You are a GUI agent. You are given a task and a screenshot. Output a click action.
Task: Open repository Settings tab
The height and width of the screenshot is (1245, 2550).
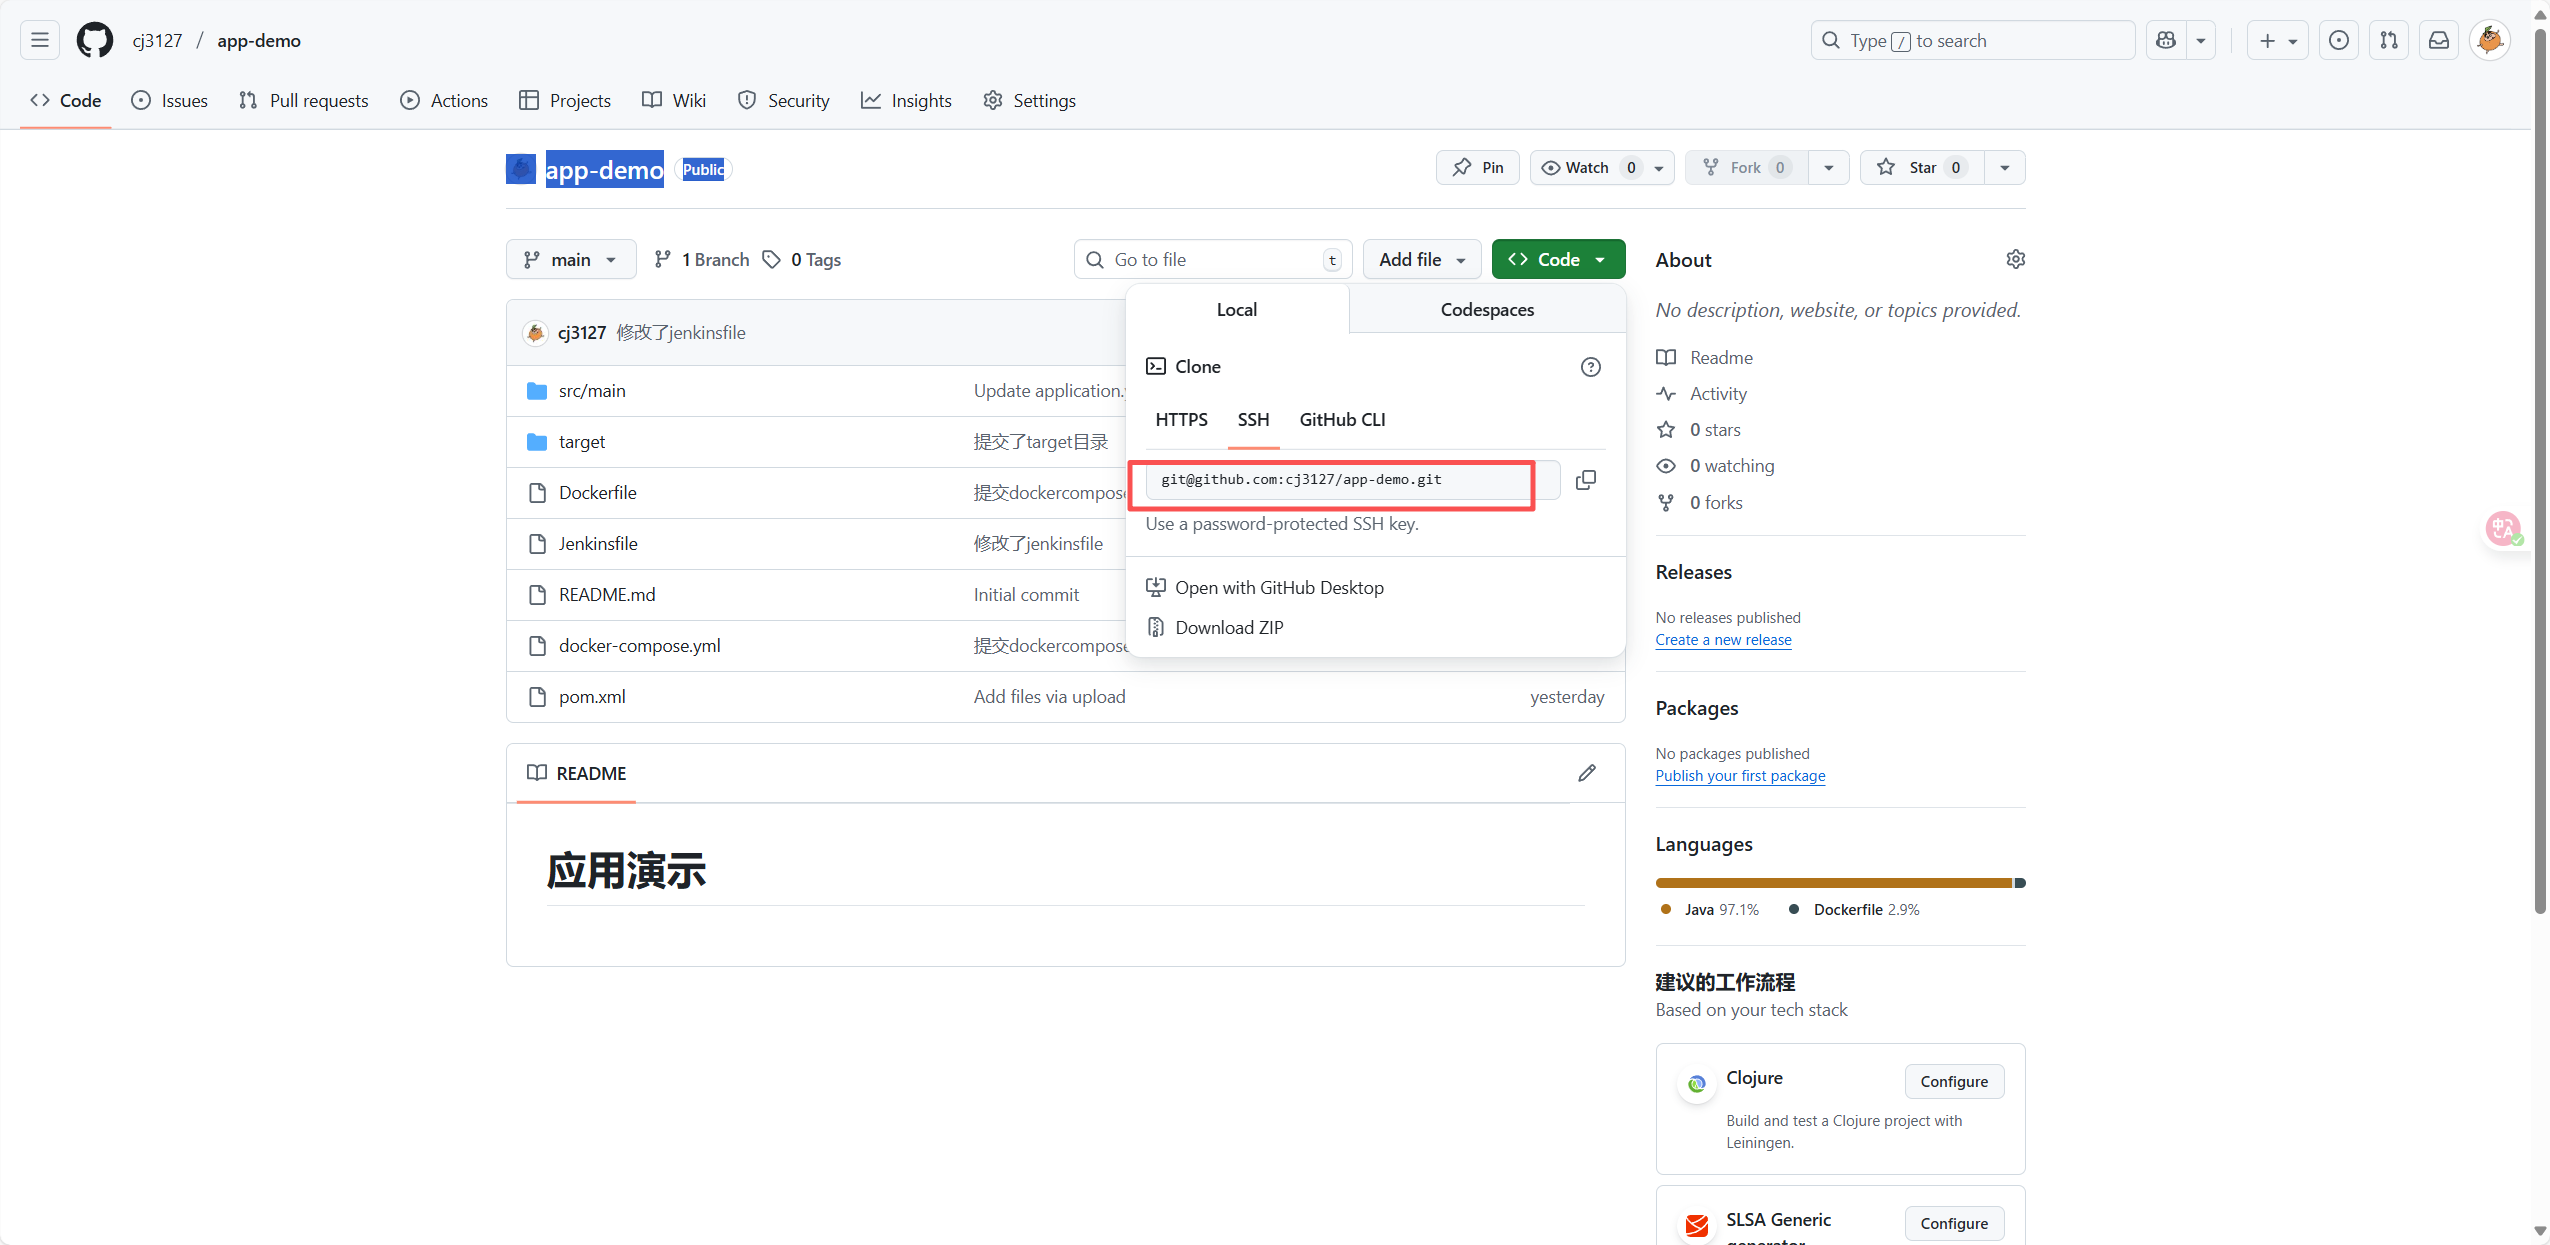[1029, 100]
